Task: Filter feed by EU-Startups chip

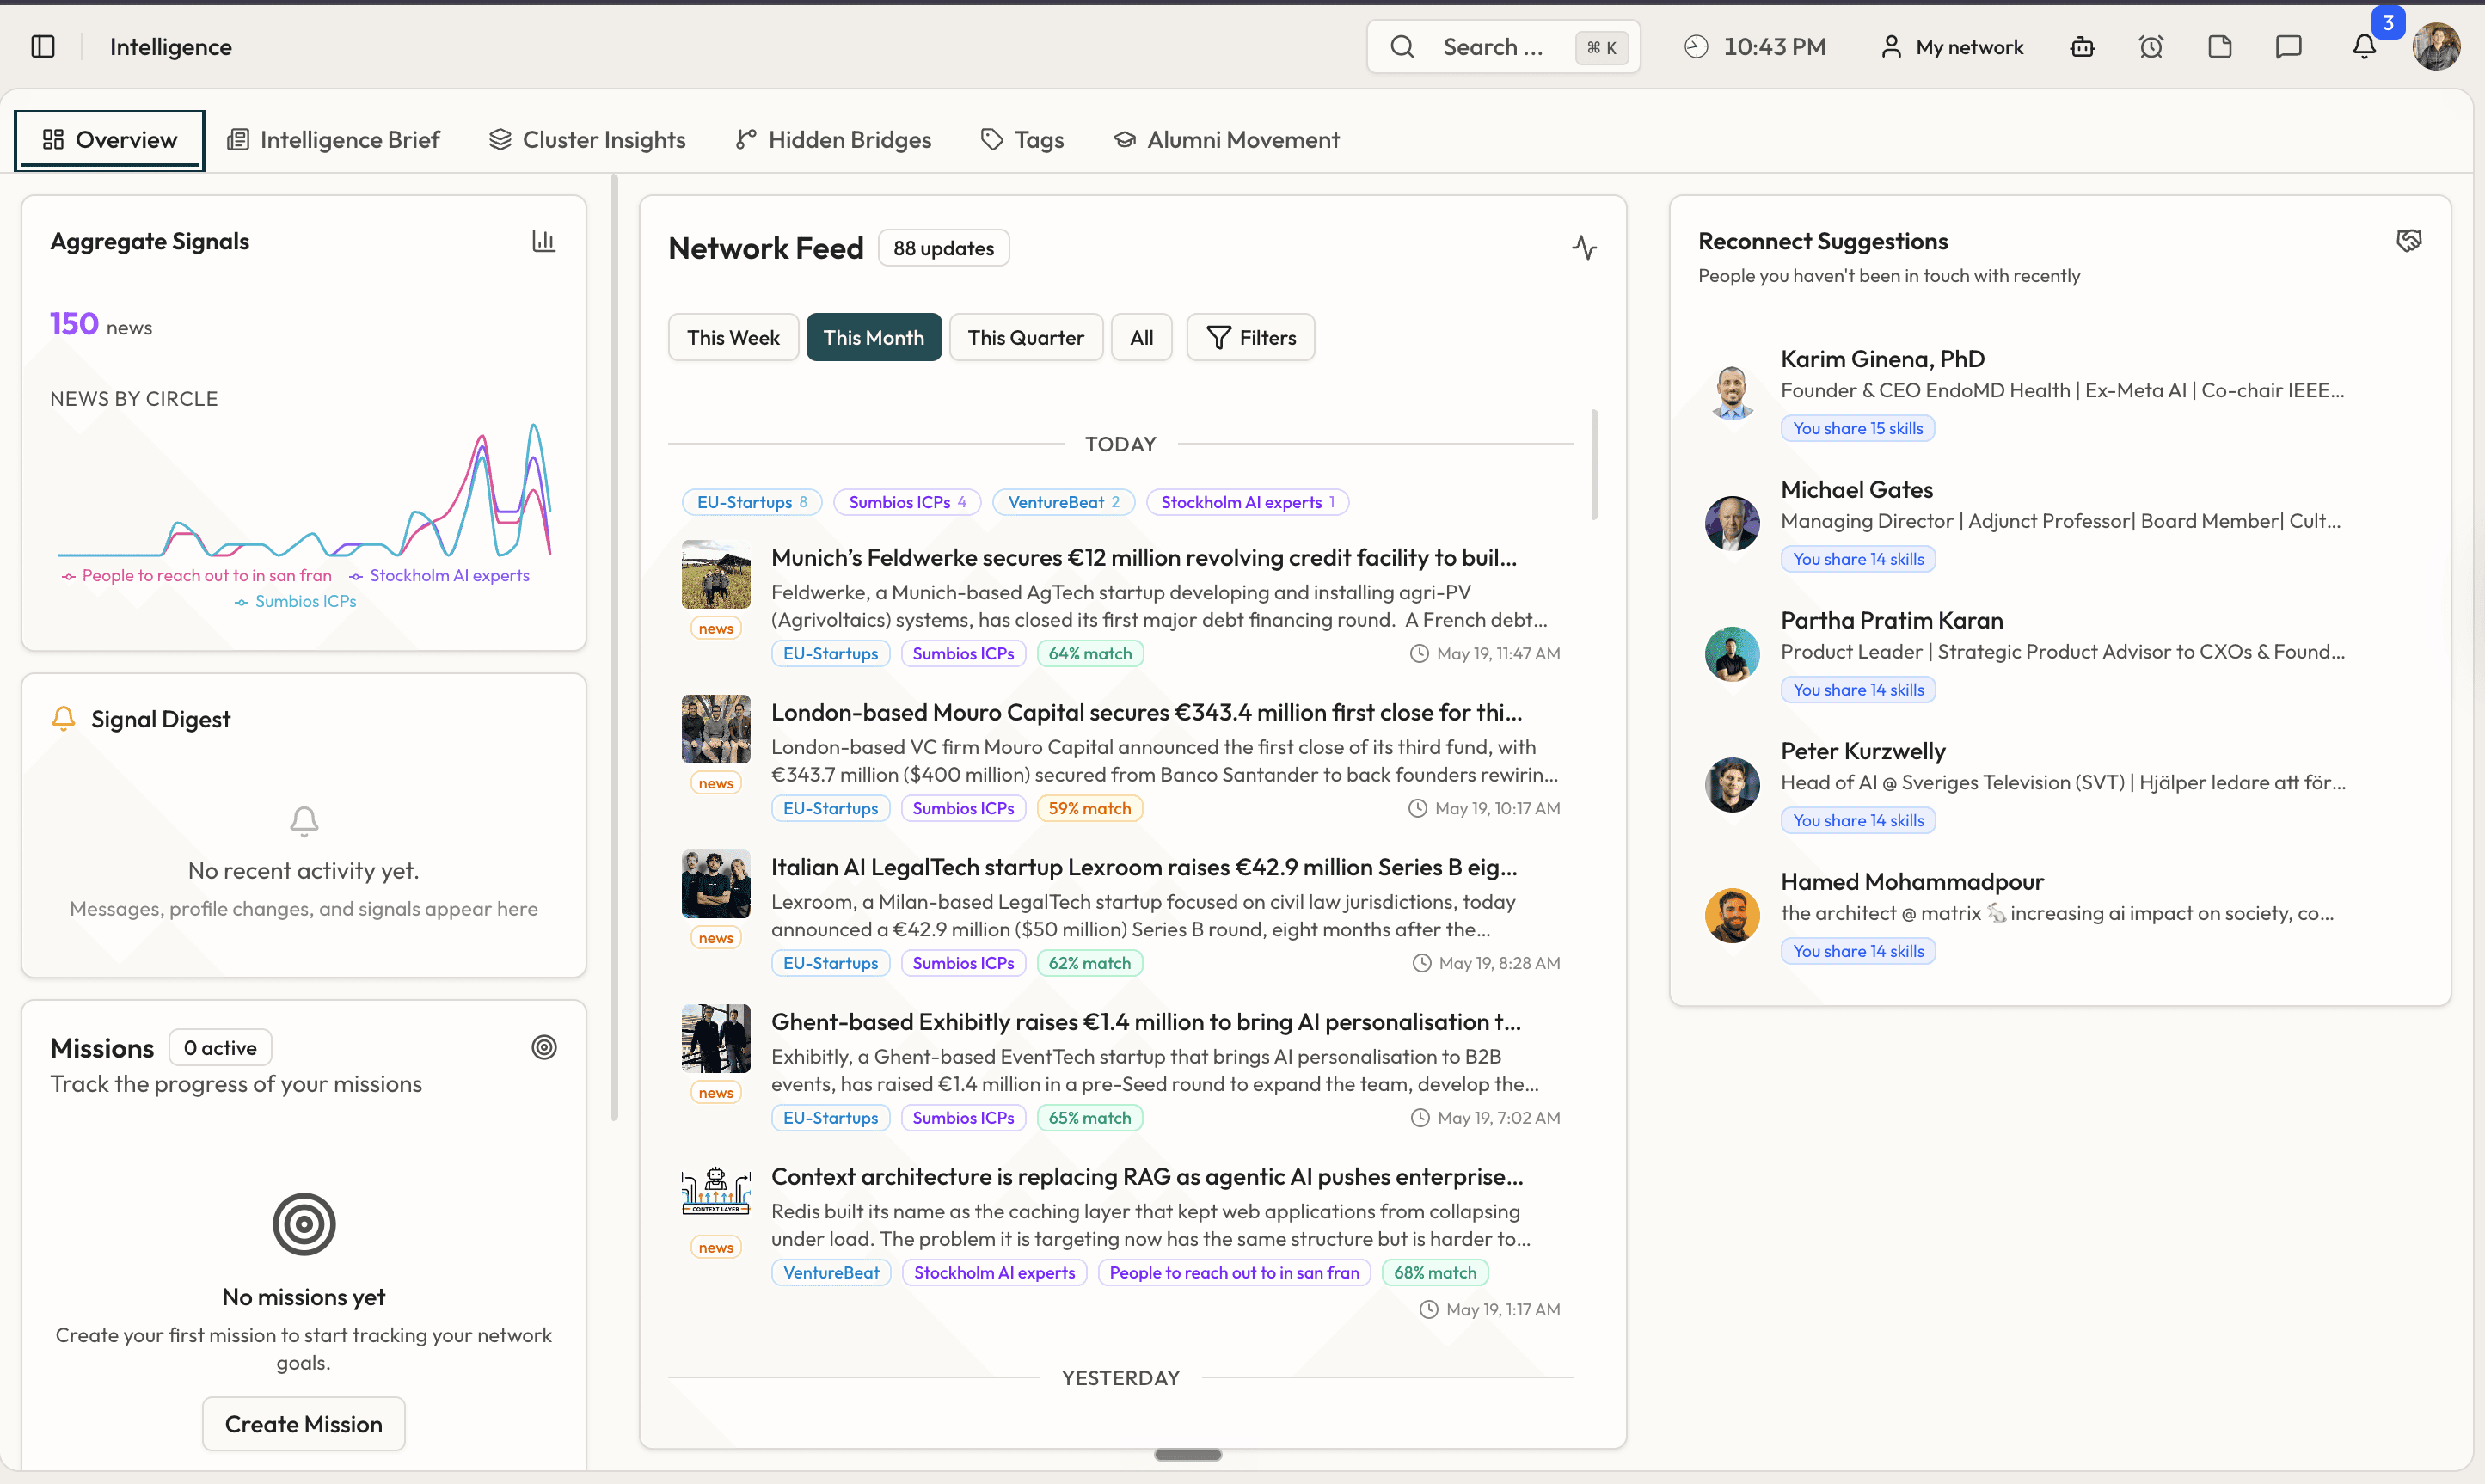Action: [x=752, y=502]
